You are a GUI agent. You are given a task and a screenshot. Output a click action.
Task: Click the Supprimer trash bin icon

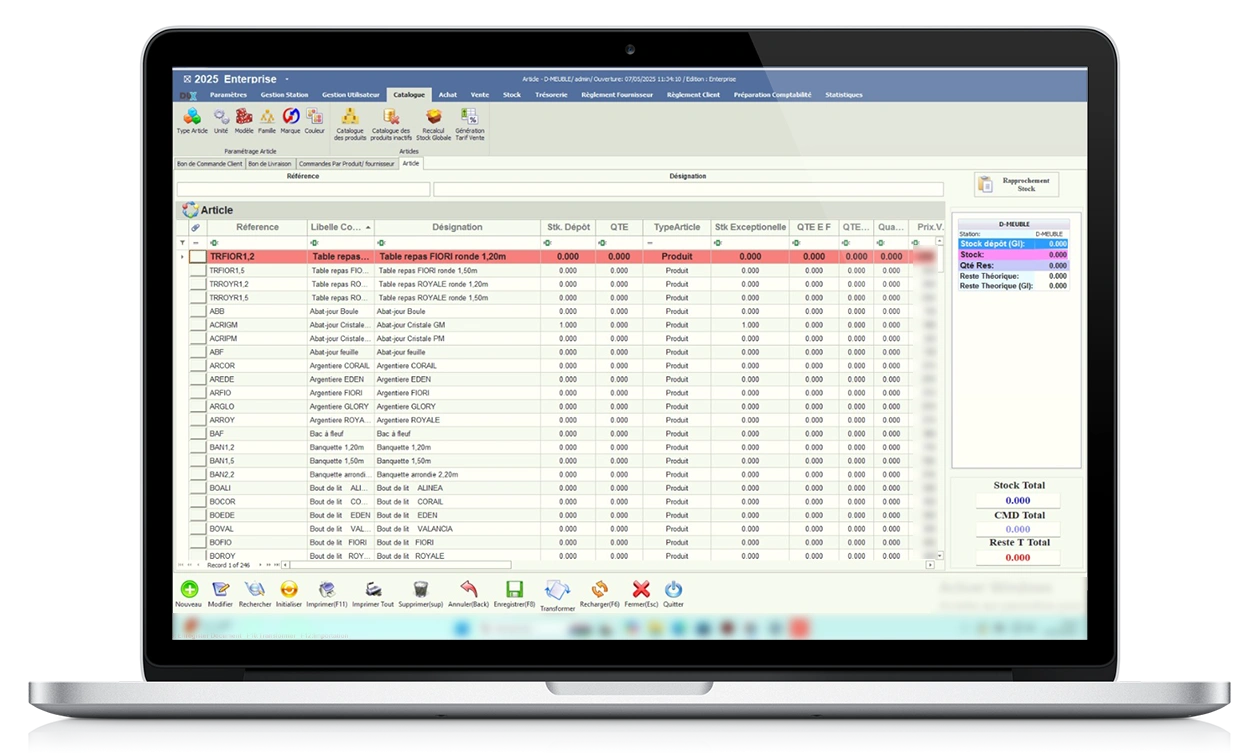[x=421, y=590]
